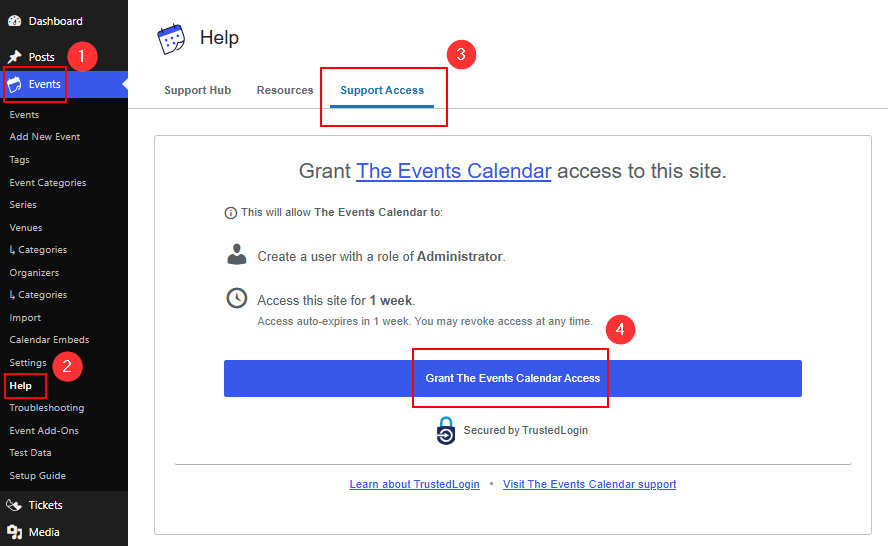The height and width of the screenshot is (546, 888).
Task: Click the Events calendar icon in sidebar
Action: [14, 85]
